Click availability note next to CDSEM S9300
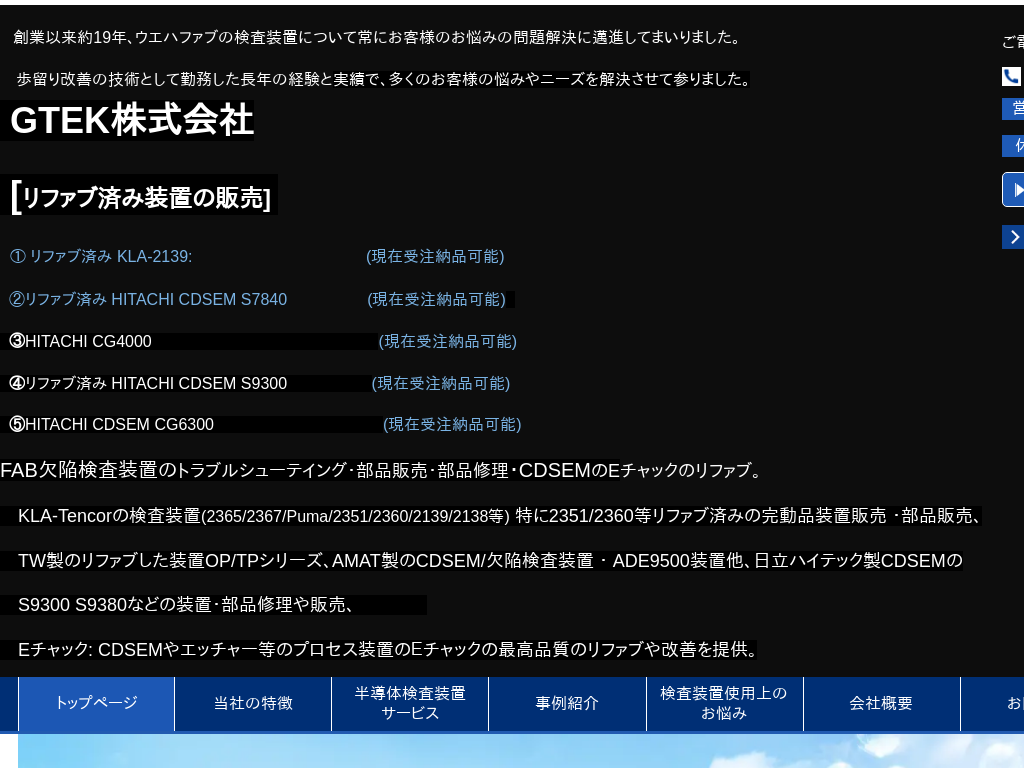Image resolution: width=1024 pixels, height=768 pixels. 441,383
